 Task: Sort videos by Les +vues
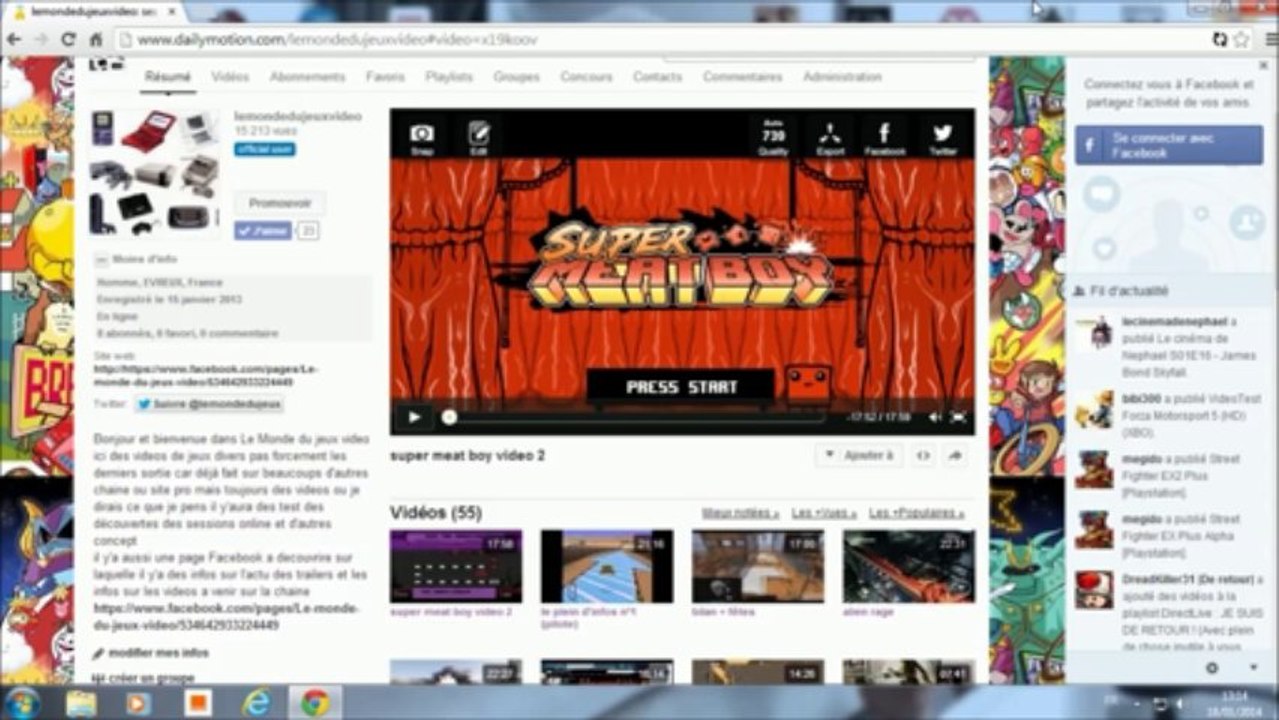pos(824,513)
